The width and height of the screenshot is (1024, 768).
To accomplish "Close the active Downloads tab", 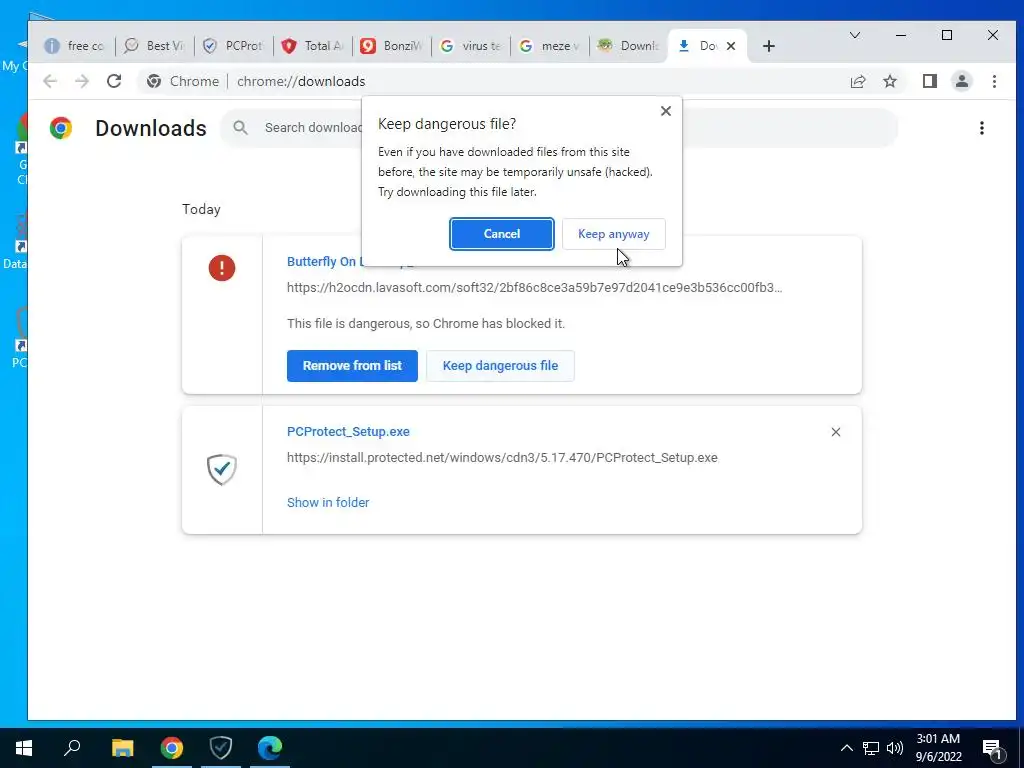I will [x=731, y=46].
